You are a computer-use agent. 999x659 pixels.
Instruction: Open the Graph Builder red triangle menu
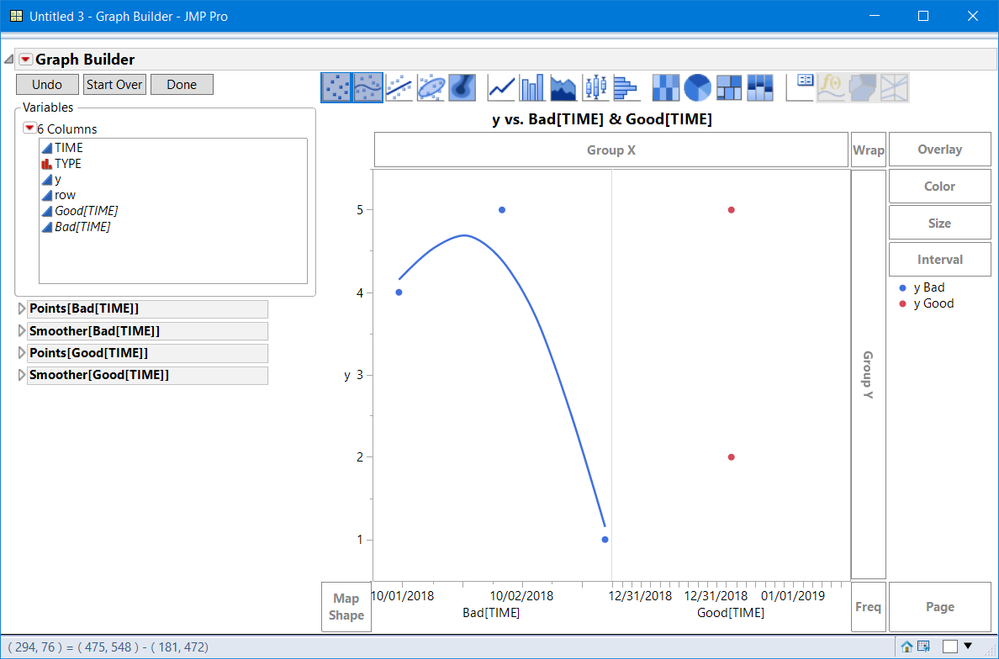pyautogui.click(x=25, y=59)
